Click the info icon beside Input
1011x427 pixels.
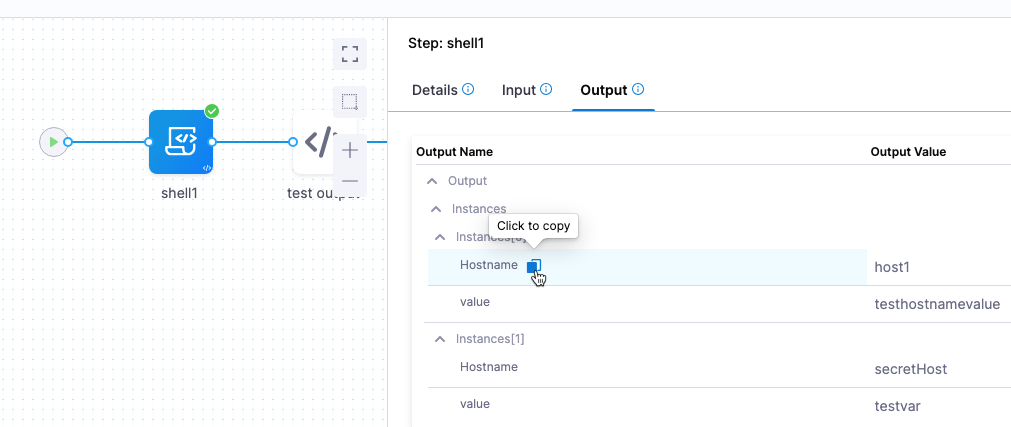coord(546,89)
